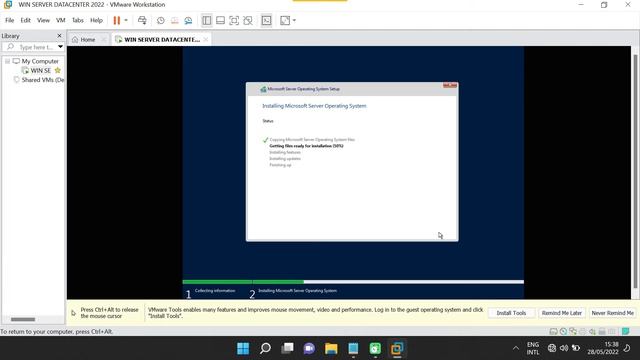Open the power options dropdown arrow beside pause
The height and width of the screenshot is (360, 640).
(126, 20)
